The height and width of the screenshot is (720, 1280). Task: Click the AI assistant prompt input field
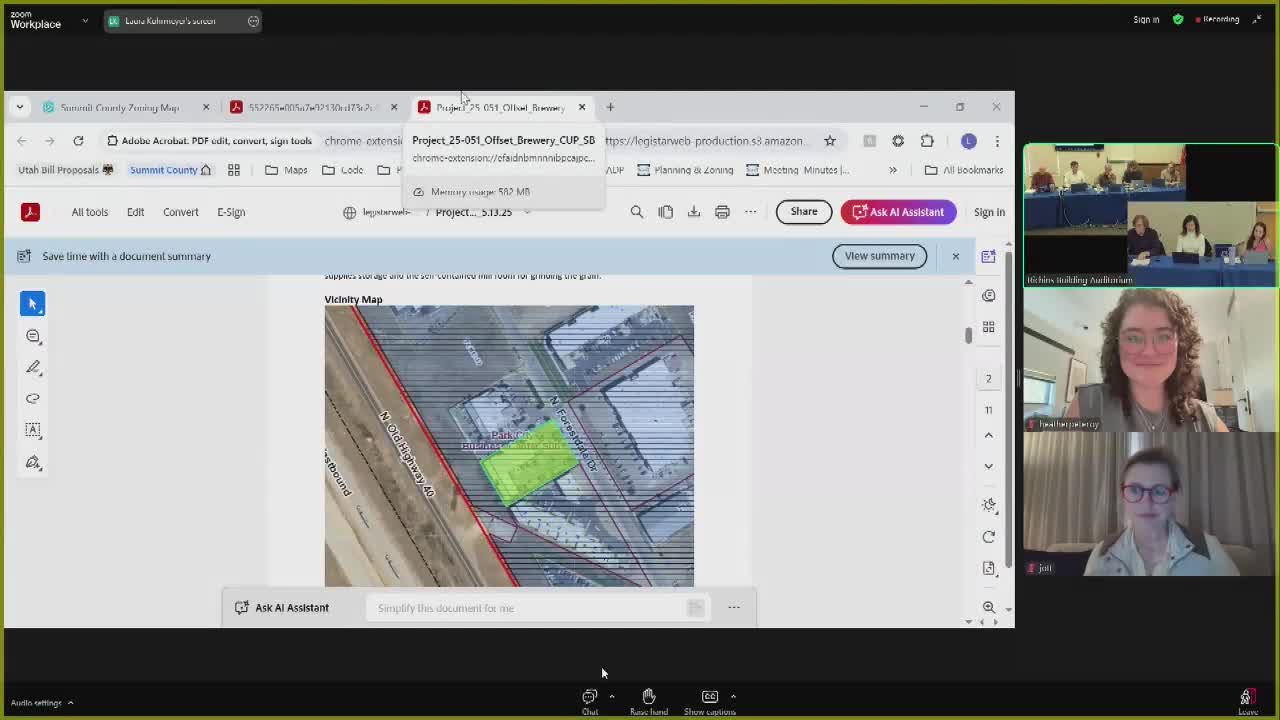coord(530,608)
